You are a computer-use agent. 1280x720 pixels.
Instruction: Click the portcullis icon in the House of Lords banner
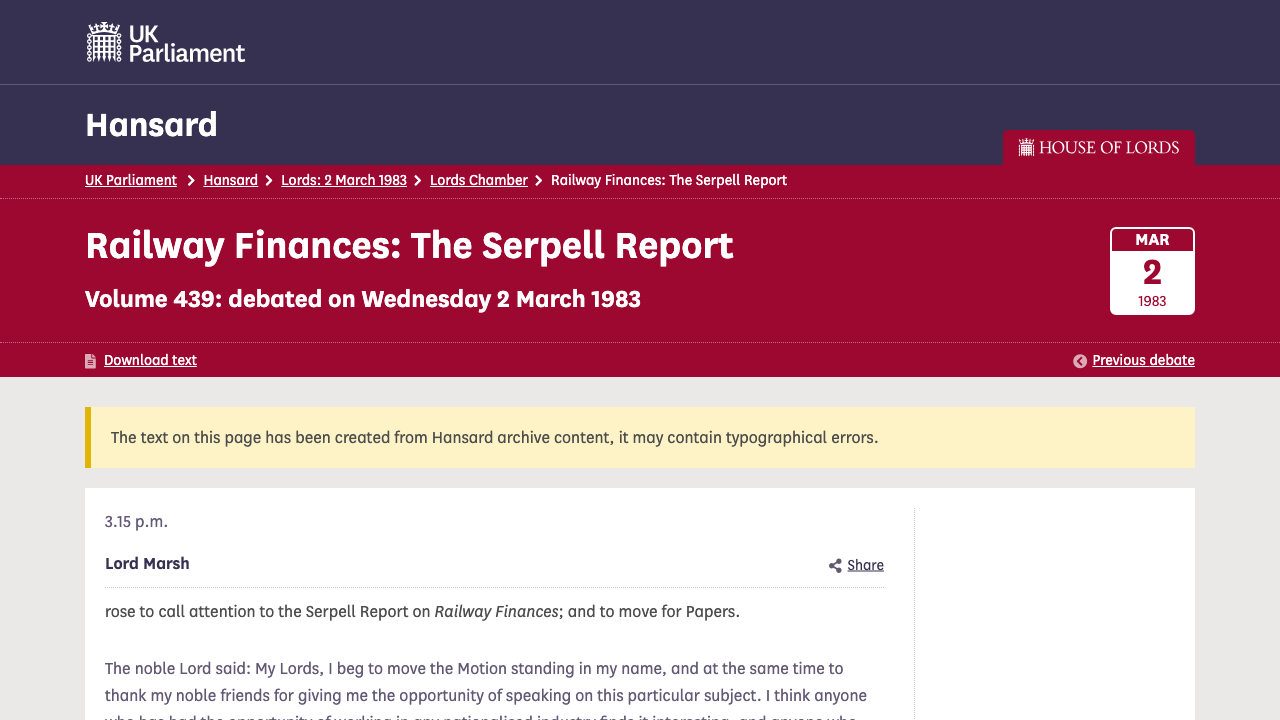[x=1025, y=147]
